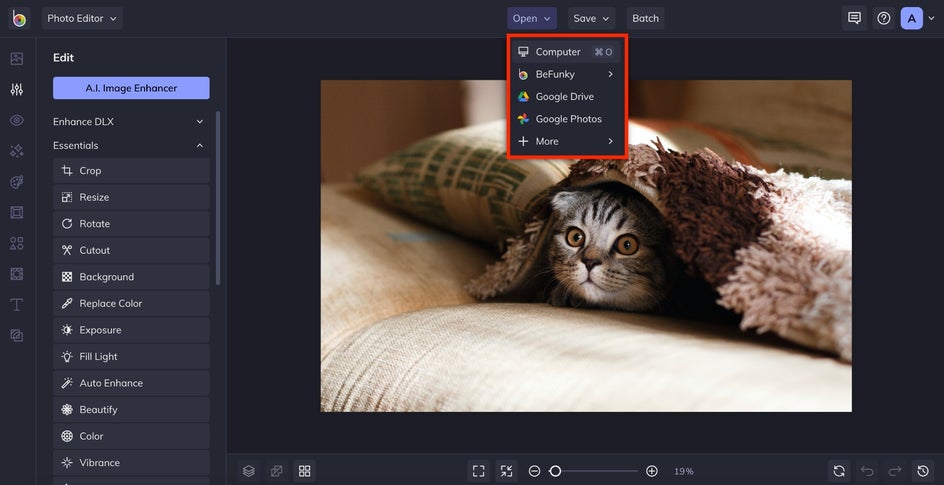The image size is (944, 485).
Task: Click the reset rotate arrows icon
Action: click(x=839, y=471)
